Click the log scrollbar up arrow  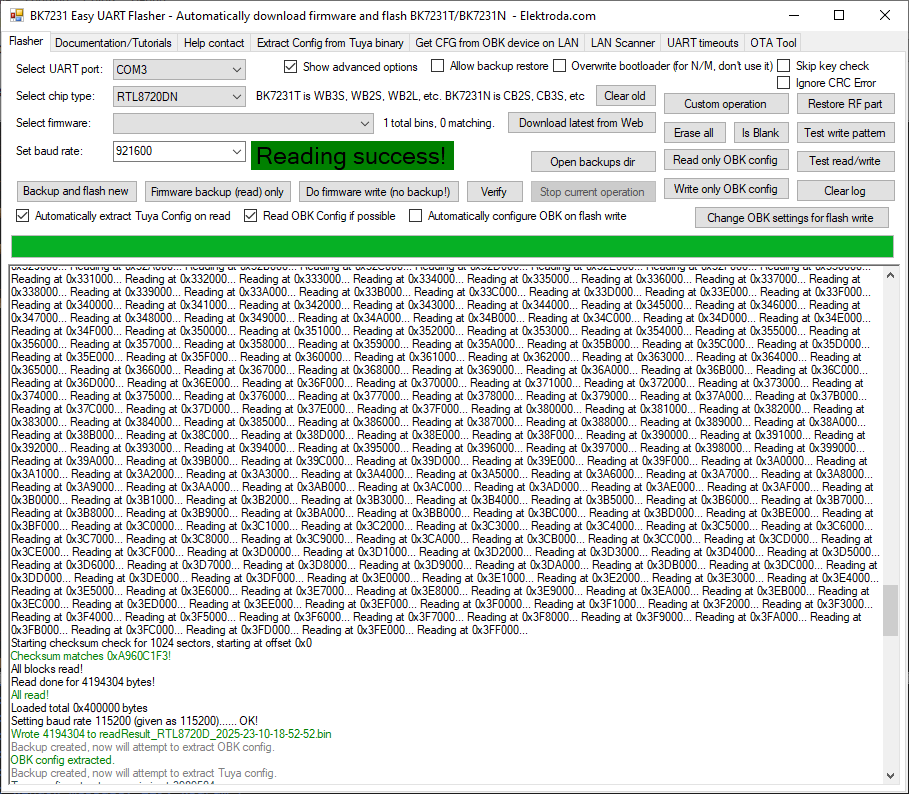tap(890, 276)
